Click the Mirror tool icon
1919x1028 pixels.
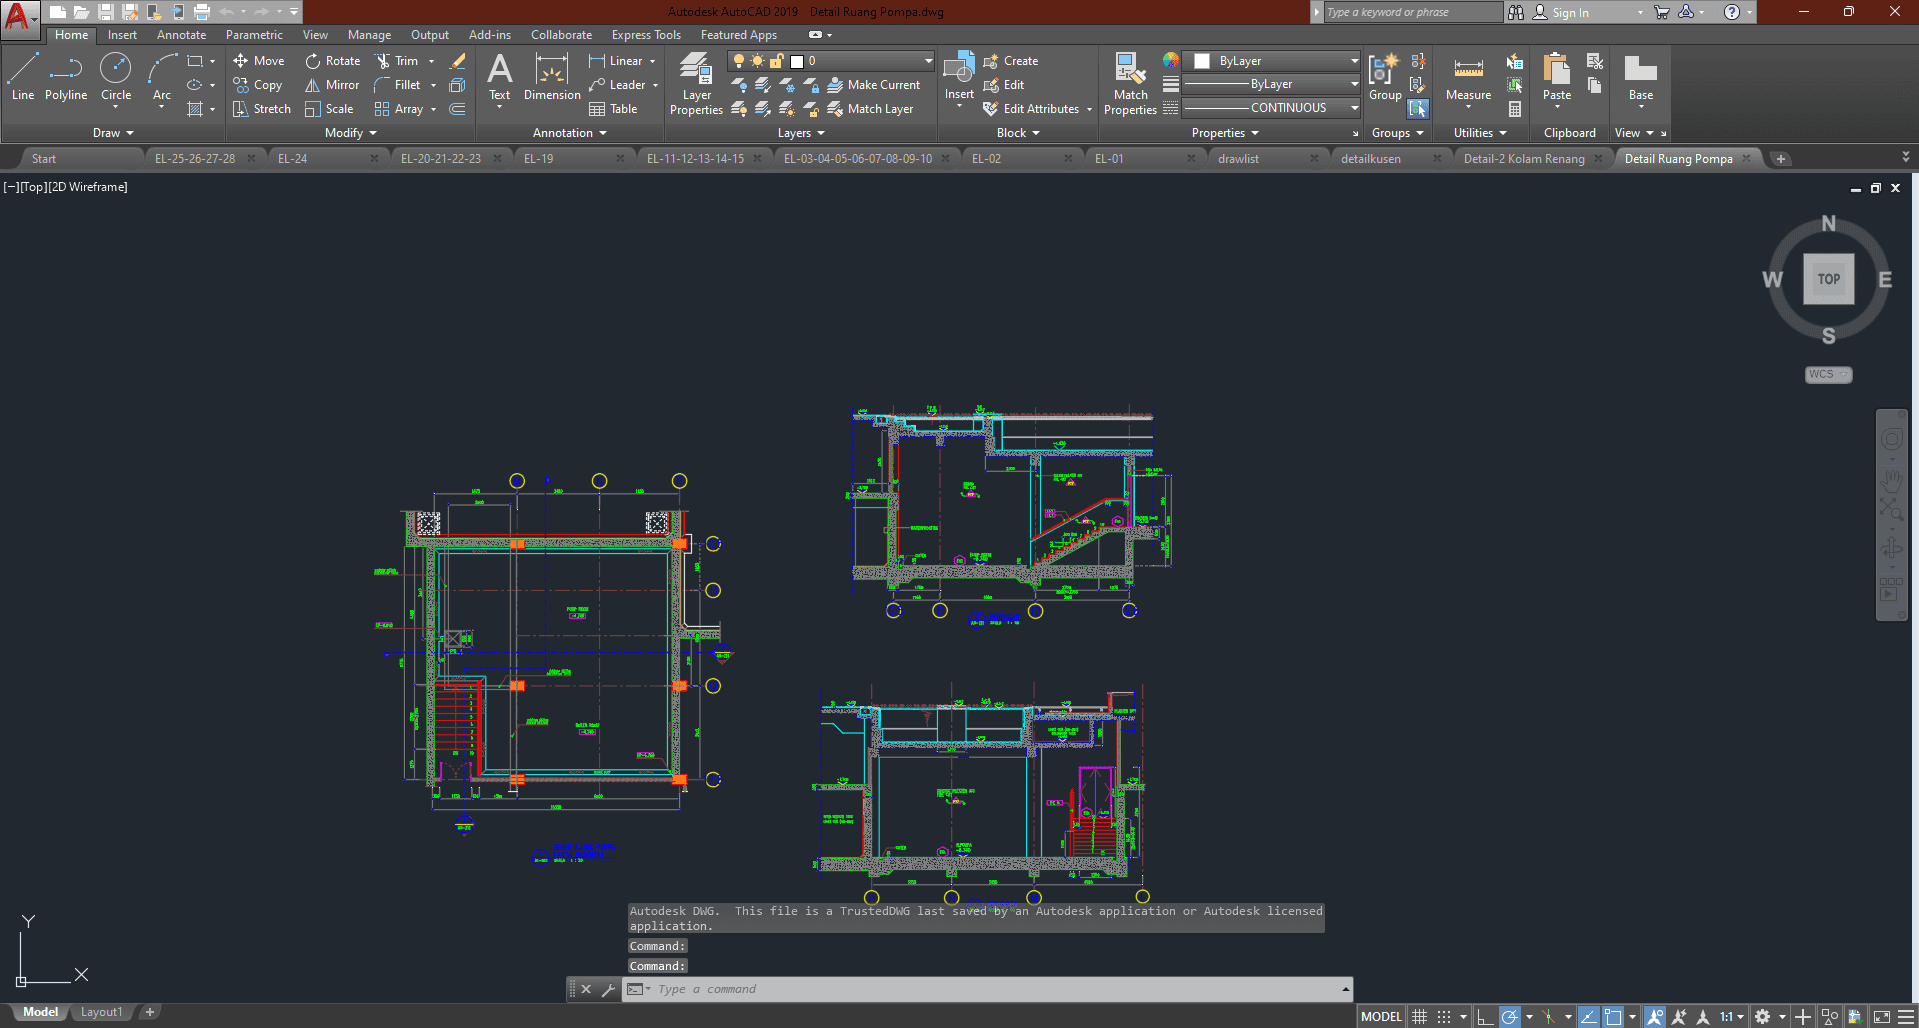(313, 85)
